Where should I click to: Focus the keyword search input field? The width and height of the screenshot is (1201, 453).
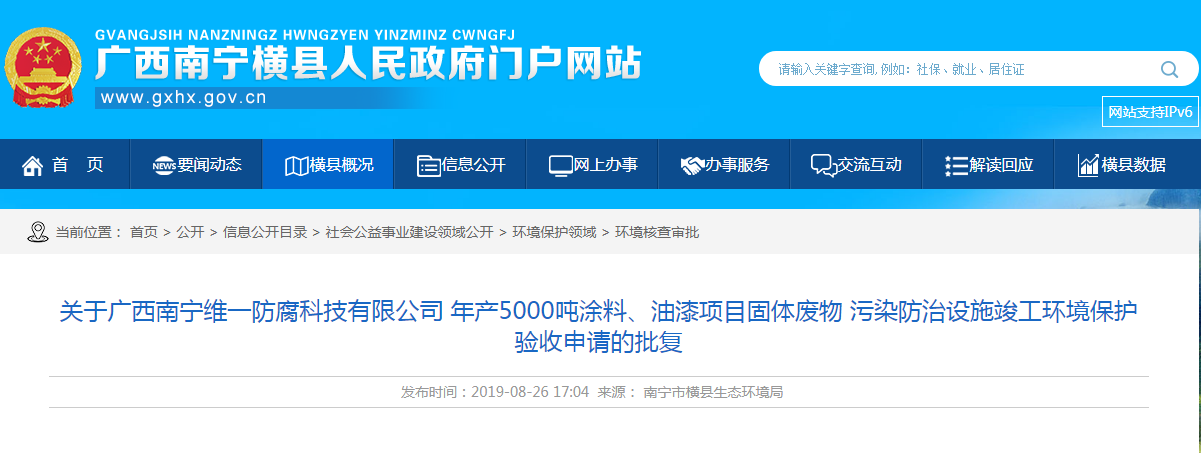pos(960,69)
